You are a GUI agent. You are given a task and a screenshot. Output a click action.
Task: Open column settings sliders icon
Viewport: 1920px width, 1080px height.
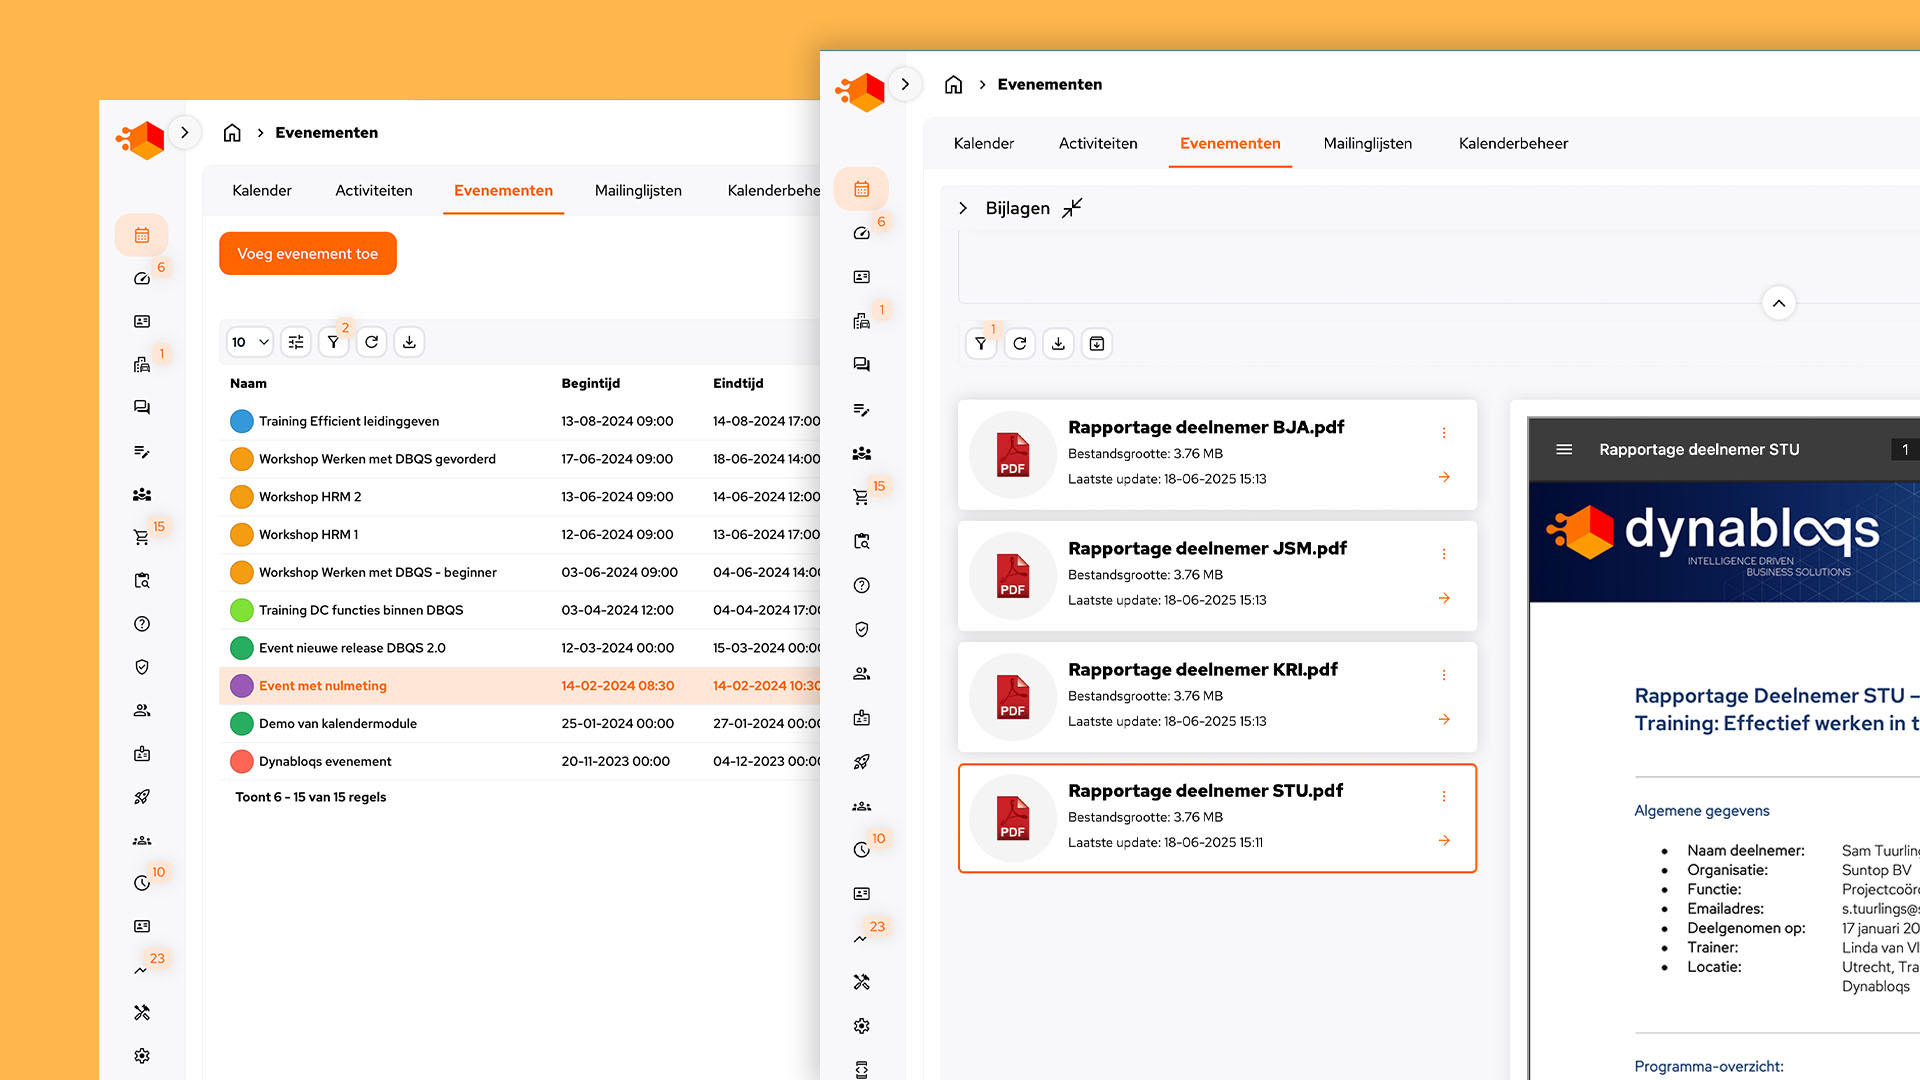click(x=296, y=342)
